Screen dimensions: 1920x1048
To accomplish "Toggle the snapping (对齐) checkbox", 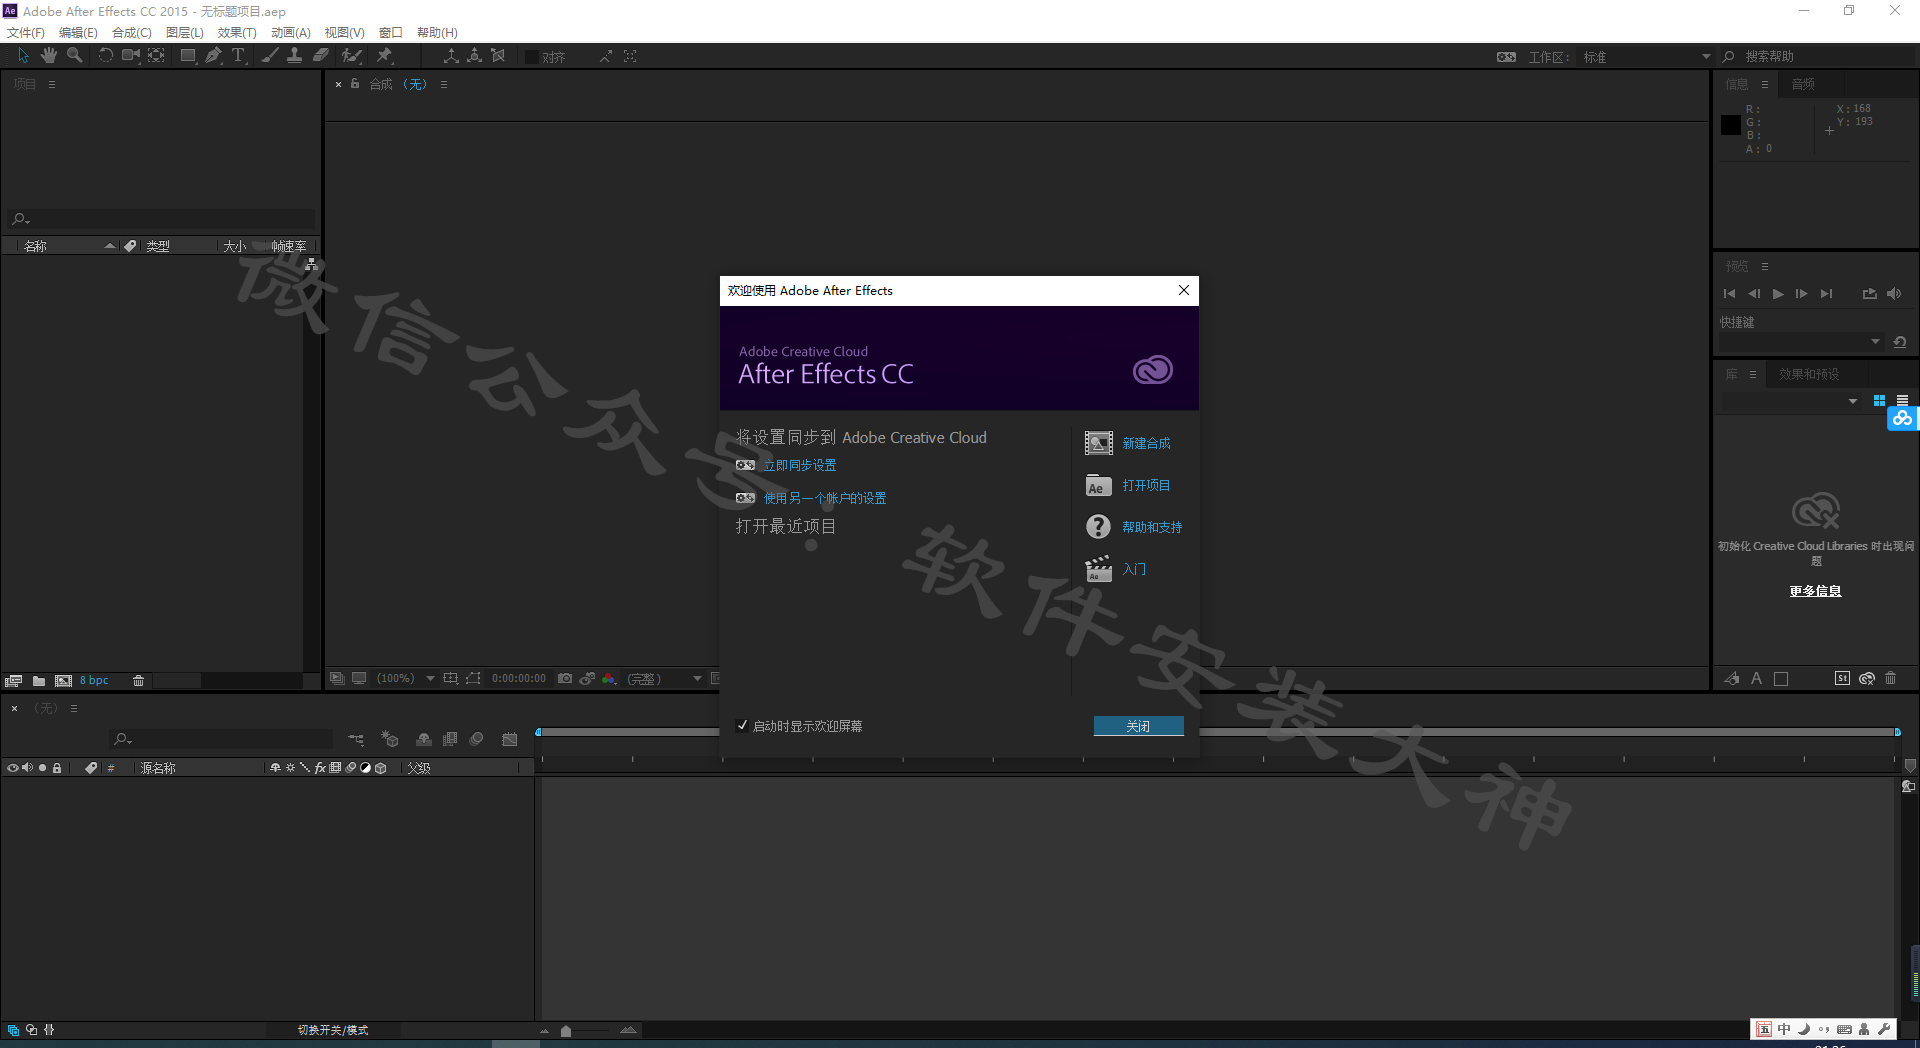I will coord(531,57).
